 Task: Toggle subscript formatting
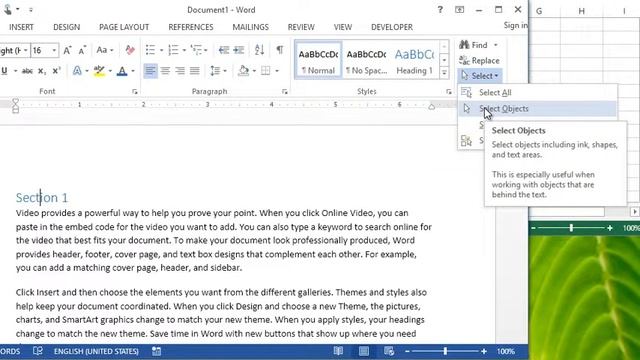click(42, 71)
